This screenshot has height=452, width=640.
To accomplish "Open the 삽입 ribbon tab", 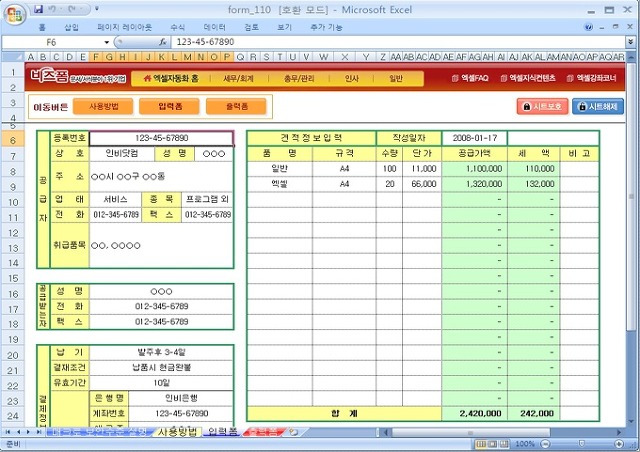I will pos(71,27).
